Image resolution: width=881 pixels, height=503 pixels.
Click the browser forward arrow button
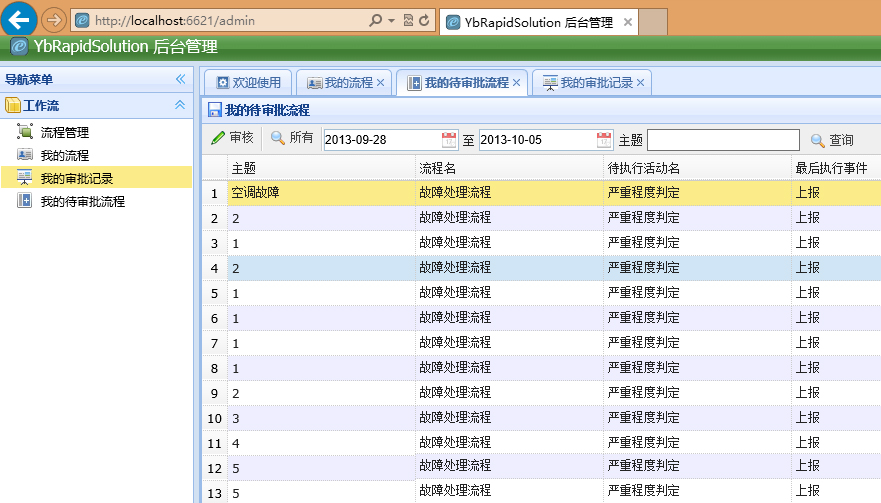[x=54, y=20]
